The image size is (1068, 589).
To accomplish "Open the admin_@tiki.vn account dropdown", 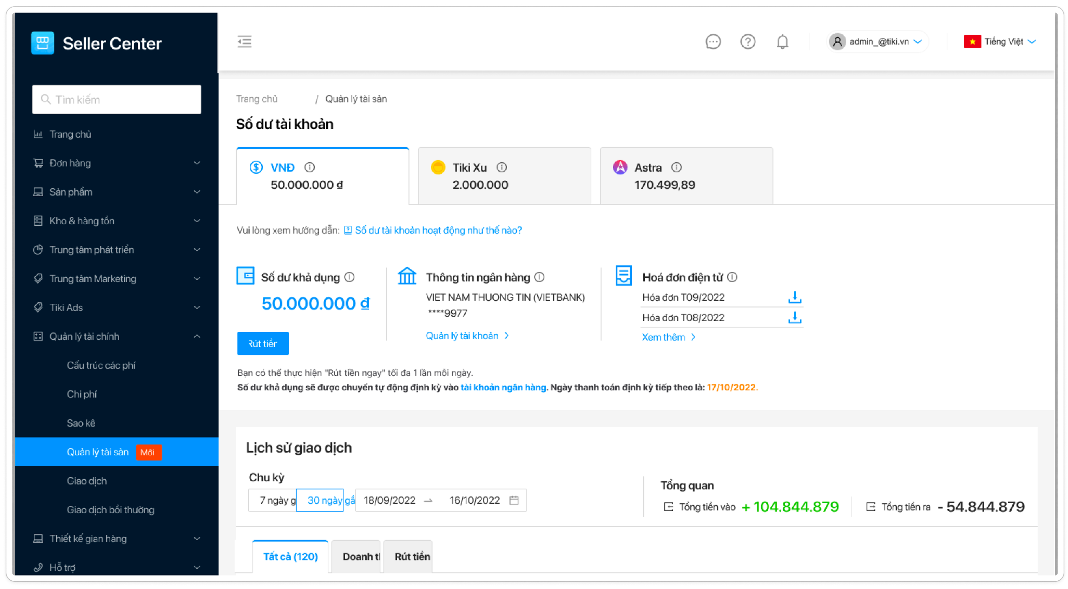I will tap(877, 42).
